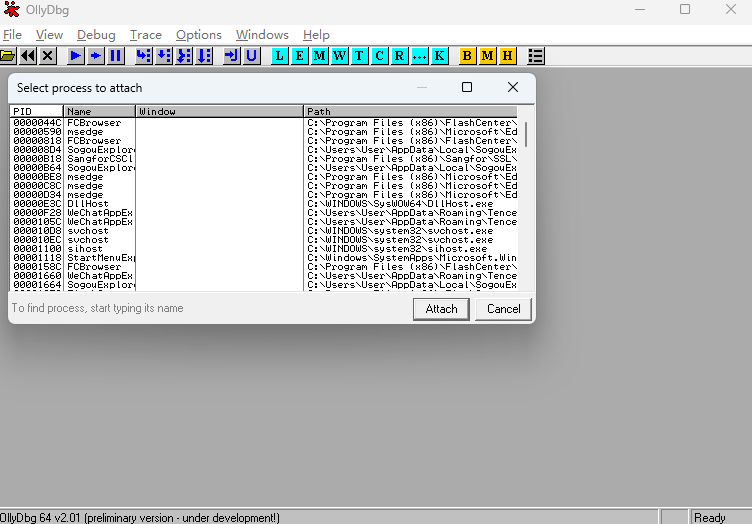The height and width of the screenshot is (524, 752).
Task: Select FCBrowser process with PID 00000818
Action: point(264,141)
